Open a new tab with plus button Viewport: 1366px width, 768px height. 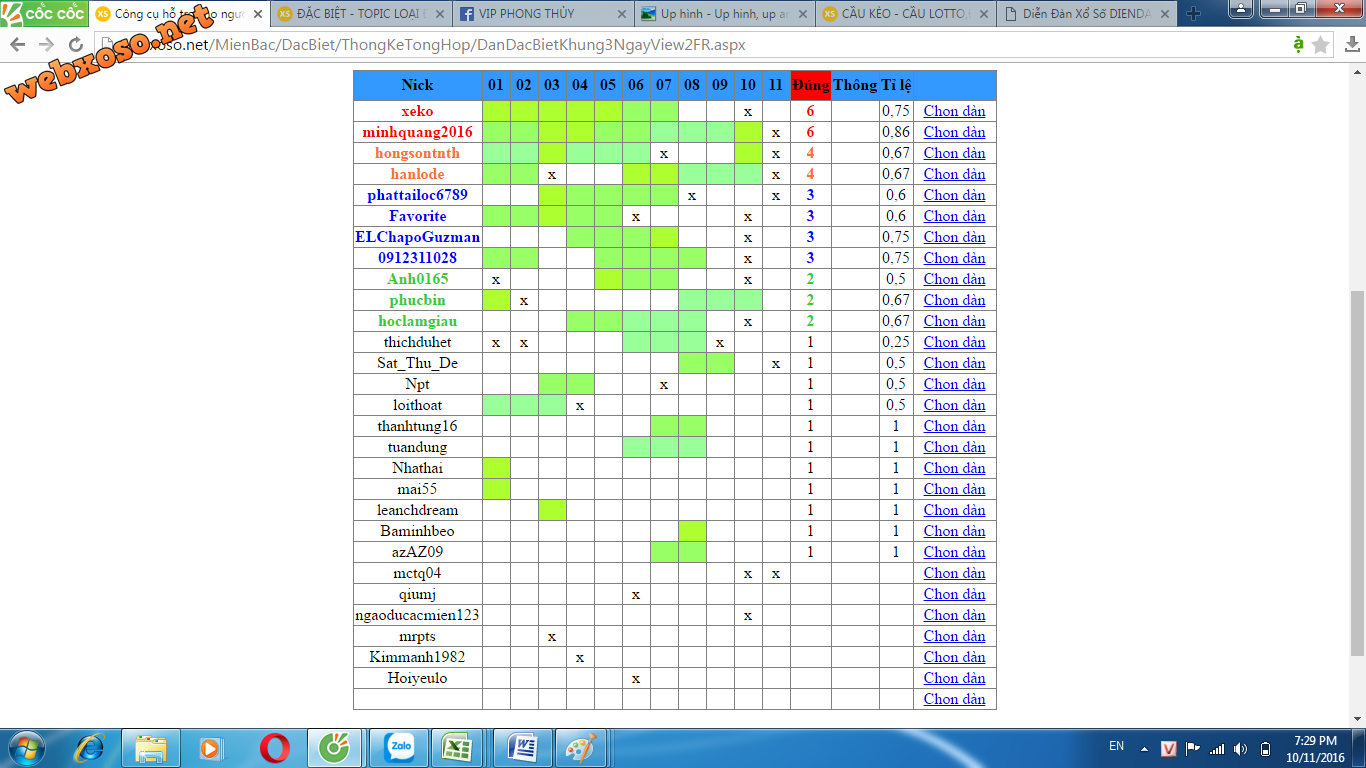1193,14
